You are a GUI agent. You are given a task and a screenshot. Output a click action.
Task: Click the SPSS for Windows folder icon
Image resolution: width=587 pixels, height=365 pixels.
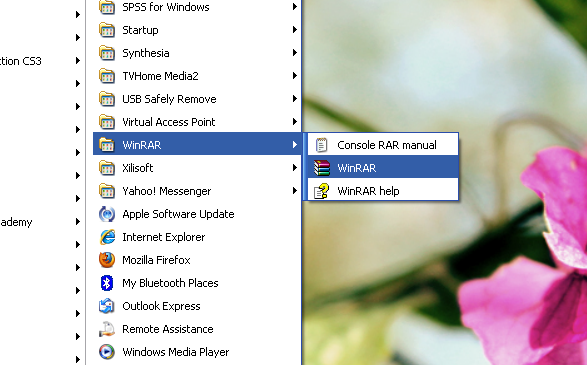107,7
